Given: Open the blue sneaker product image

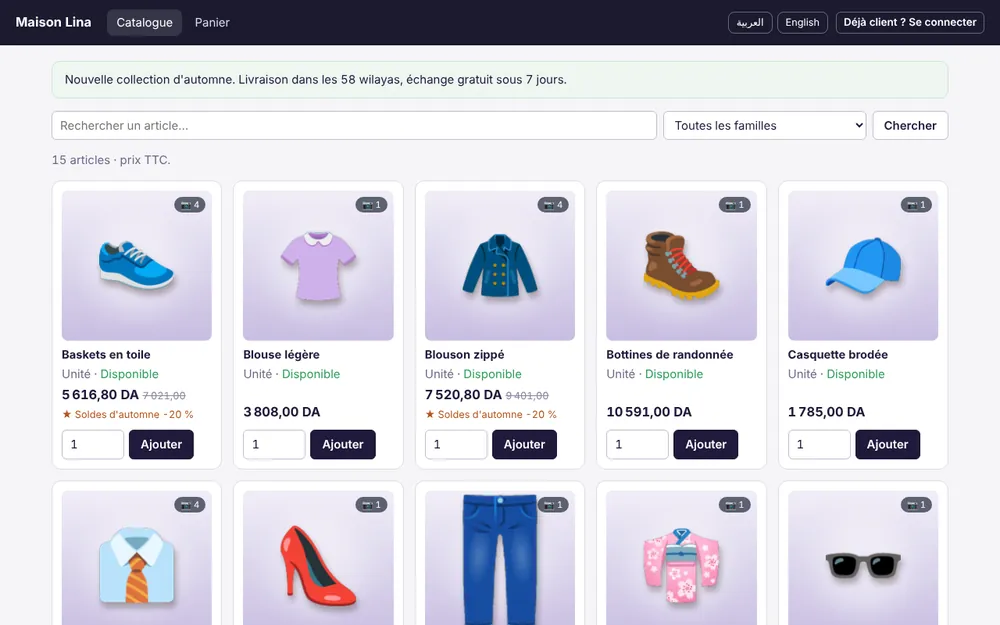Looking at the screenshot, I should 136,265.
